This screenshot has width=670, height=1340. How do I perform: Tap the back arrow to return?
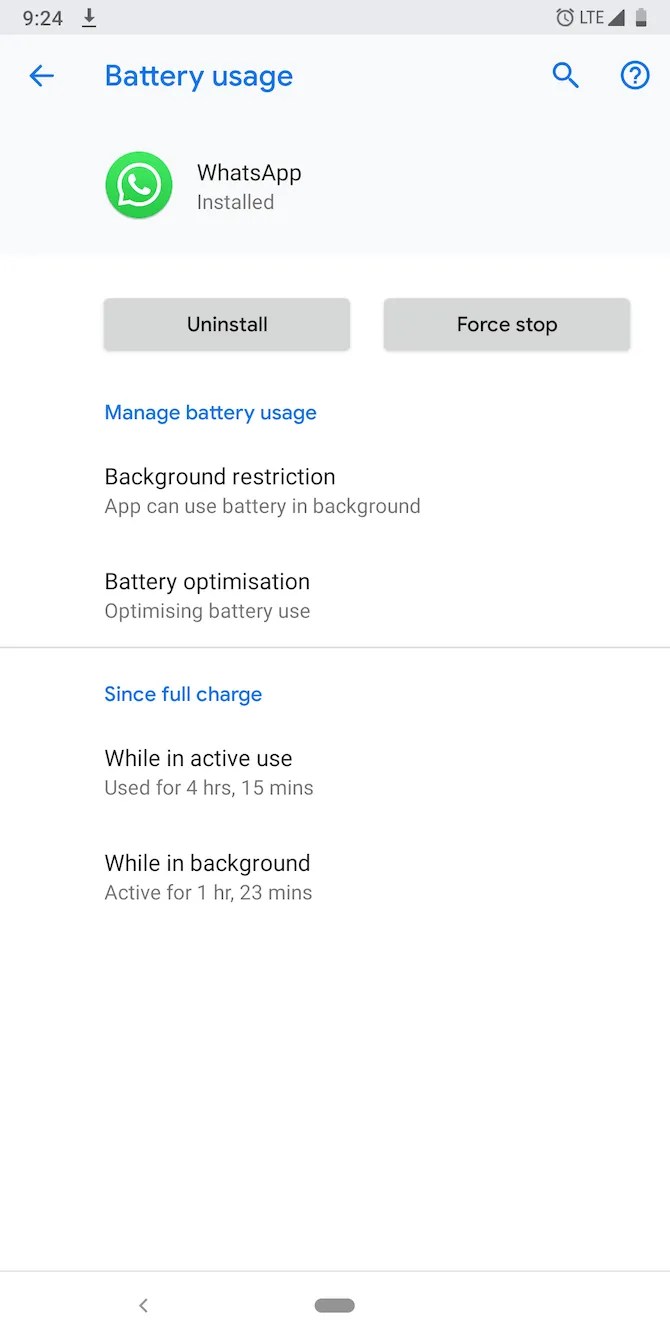41,76
